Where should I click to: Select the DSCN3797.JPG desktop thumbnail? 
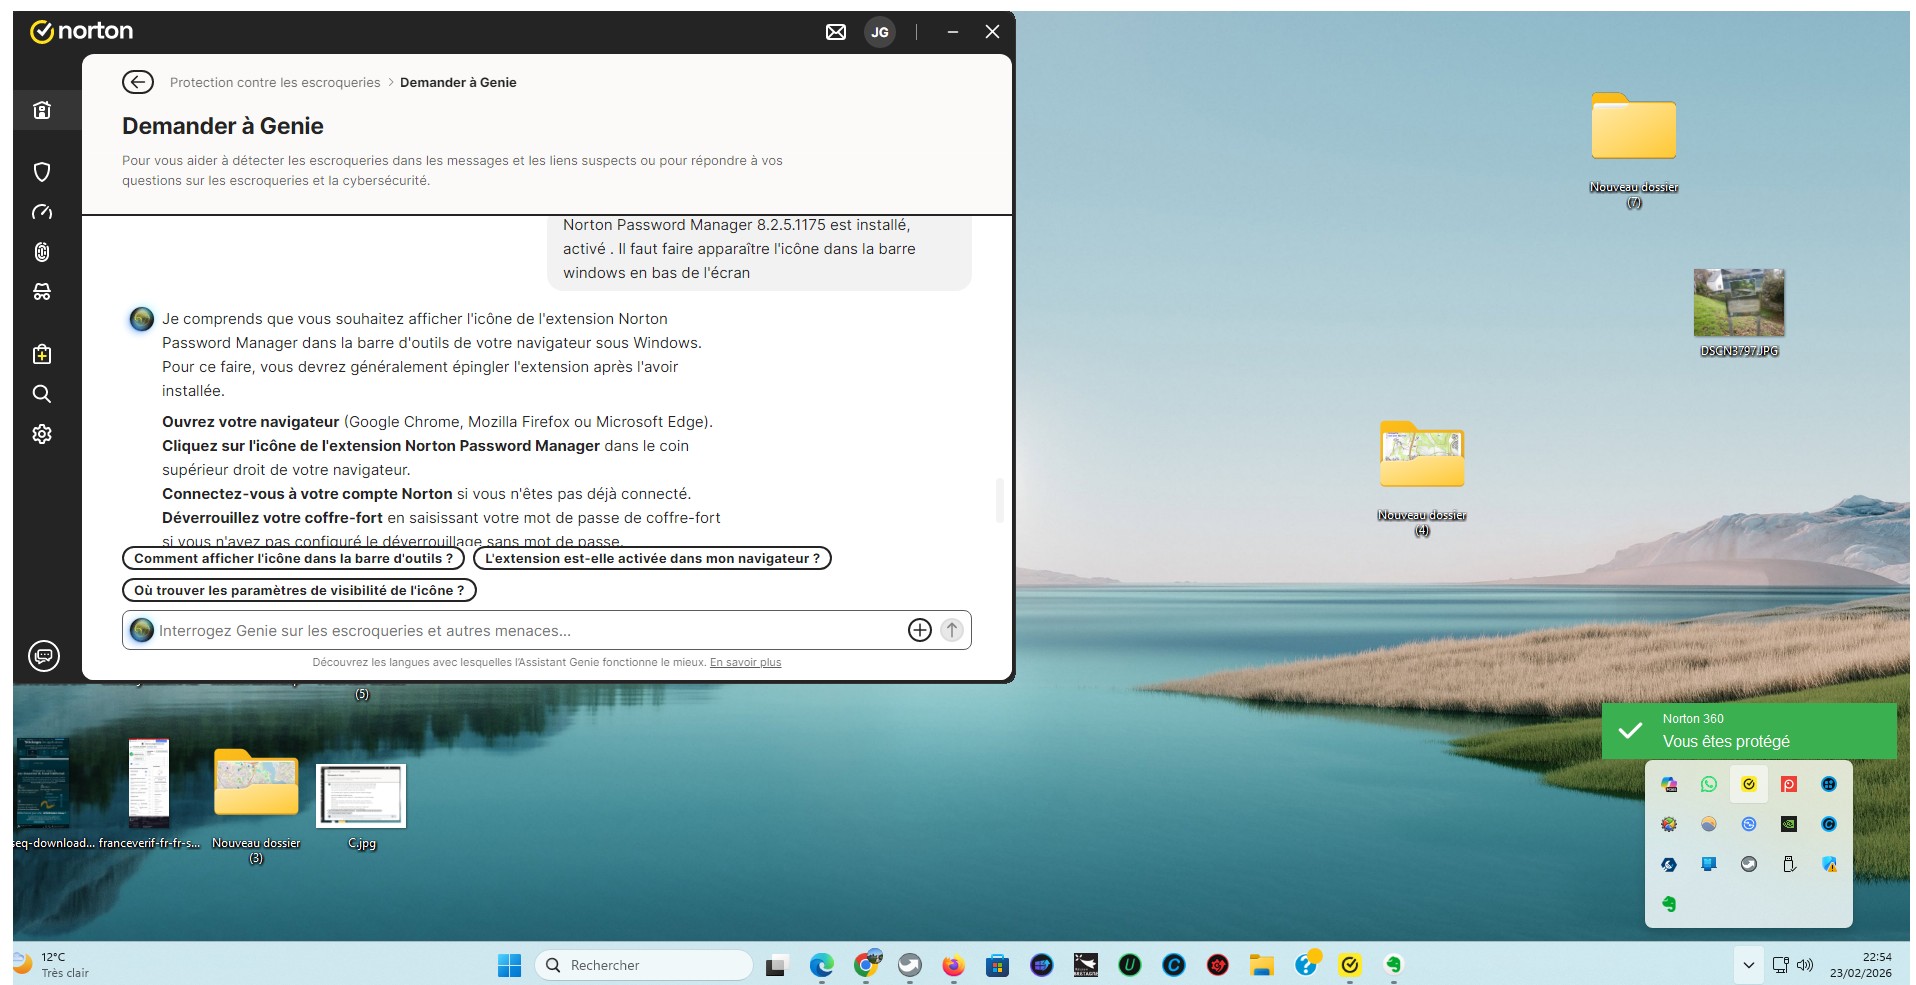1739,303
